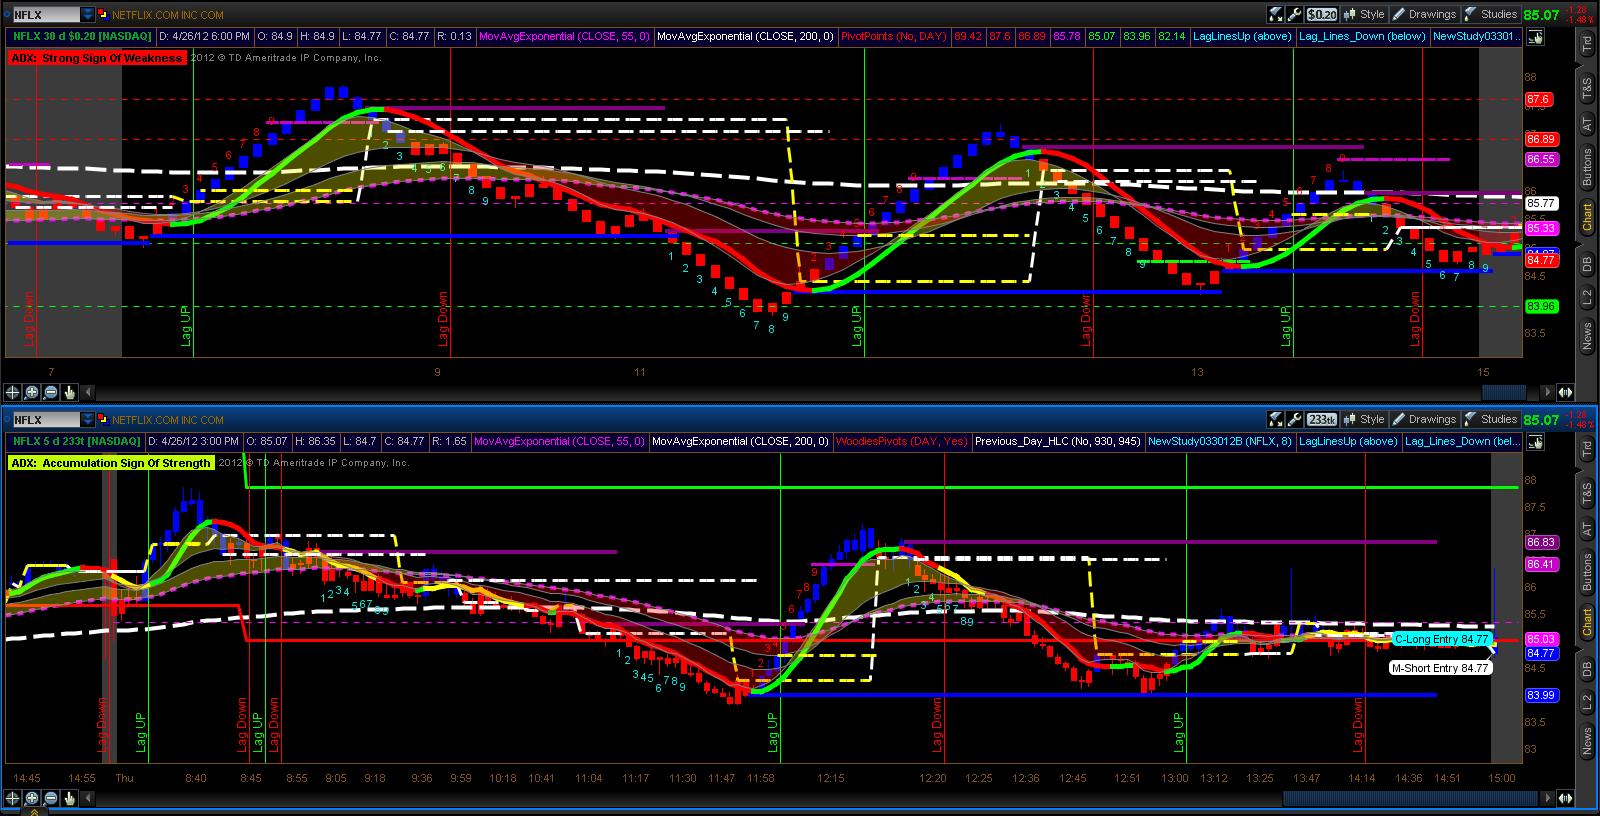The height and width of the screenshot is (816, 1600).
Task: Click C-Long Entry 84.77 chart bubble
Action: [1442, 639]
